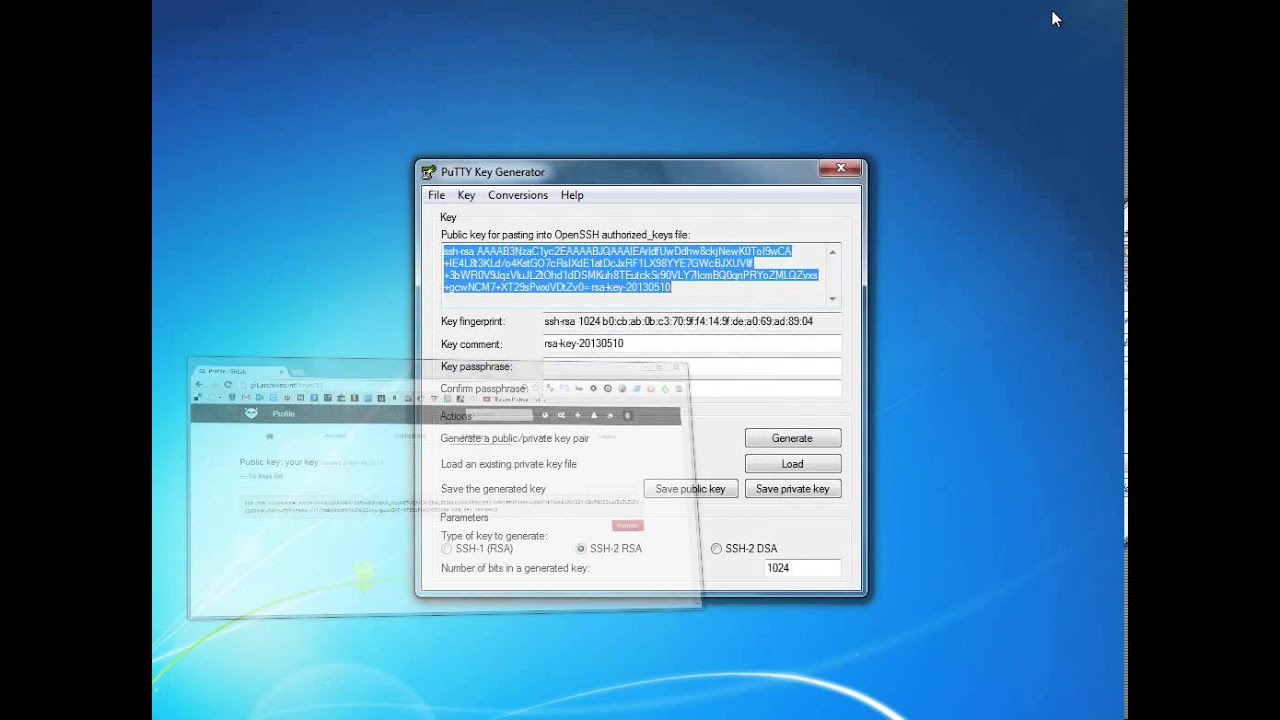Open the File menu in PuTTY Key Generator
The width and height of the screenshot is (1280, 720).
click(436, 195)
